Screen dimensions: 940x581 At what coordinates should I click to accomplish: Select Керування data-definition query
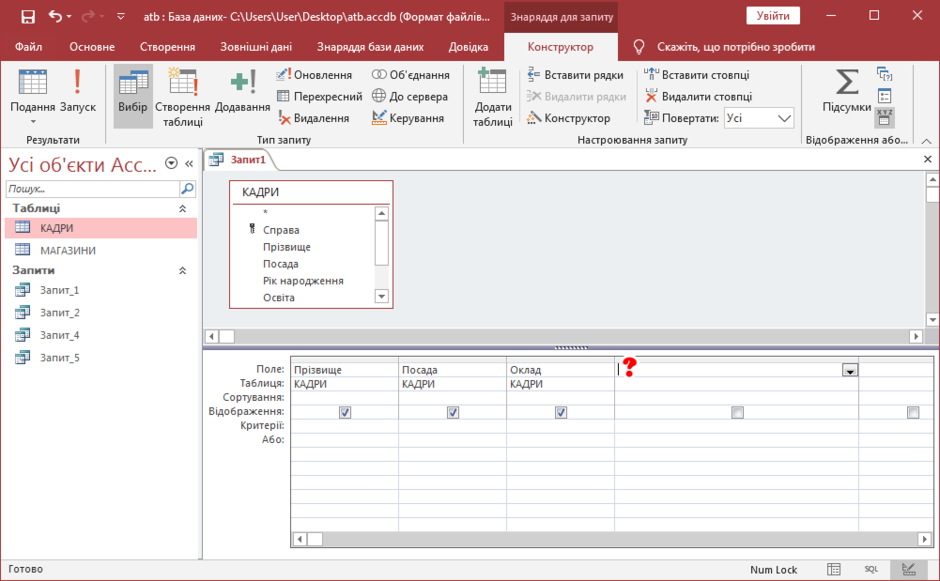tap(408, 118)
